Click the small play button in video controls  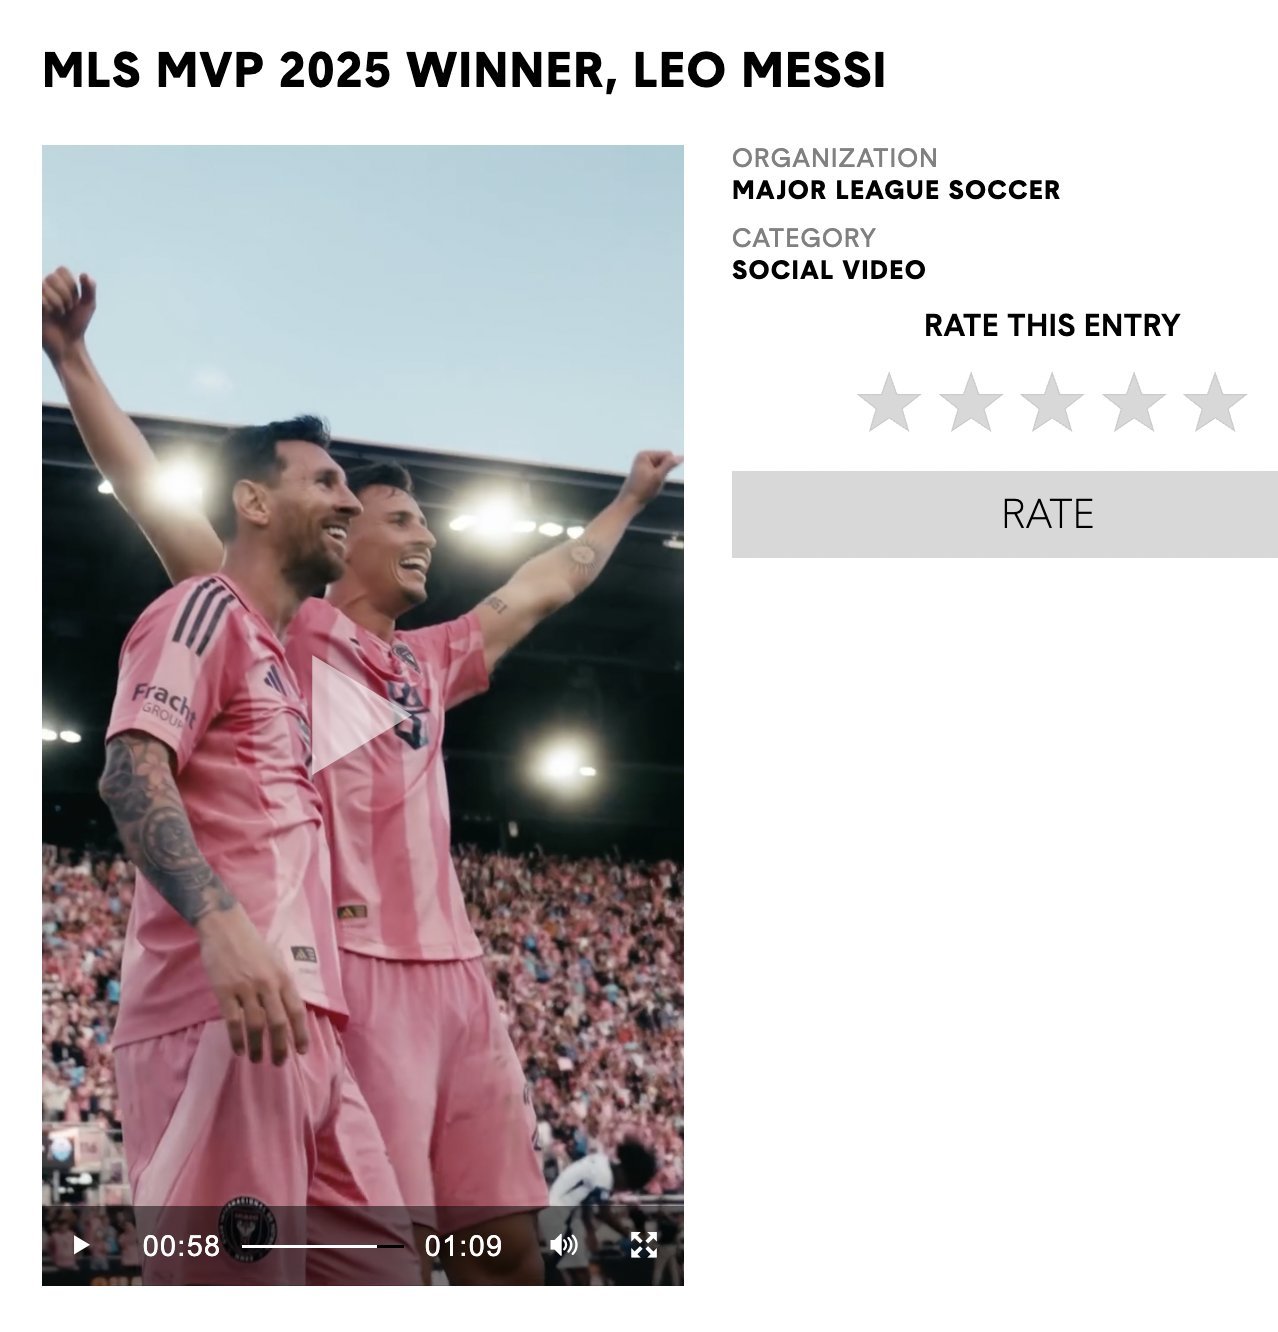(x=82, y=1245)
